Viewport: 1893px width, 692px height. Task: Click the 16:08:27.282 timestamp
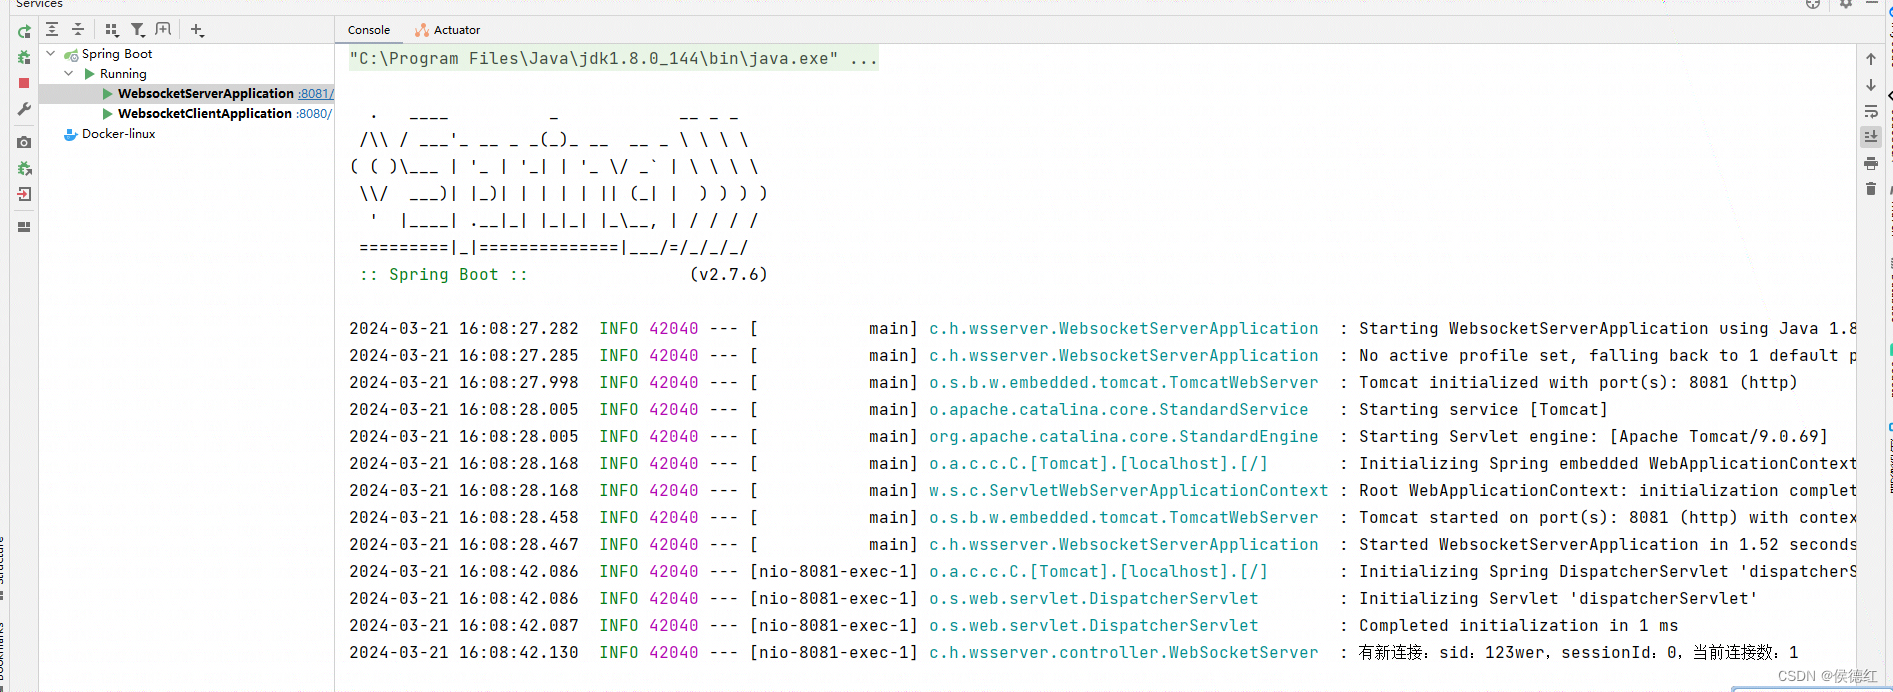pyautogui.click(x=519, y=329)
